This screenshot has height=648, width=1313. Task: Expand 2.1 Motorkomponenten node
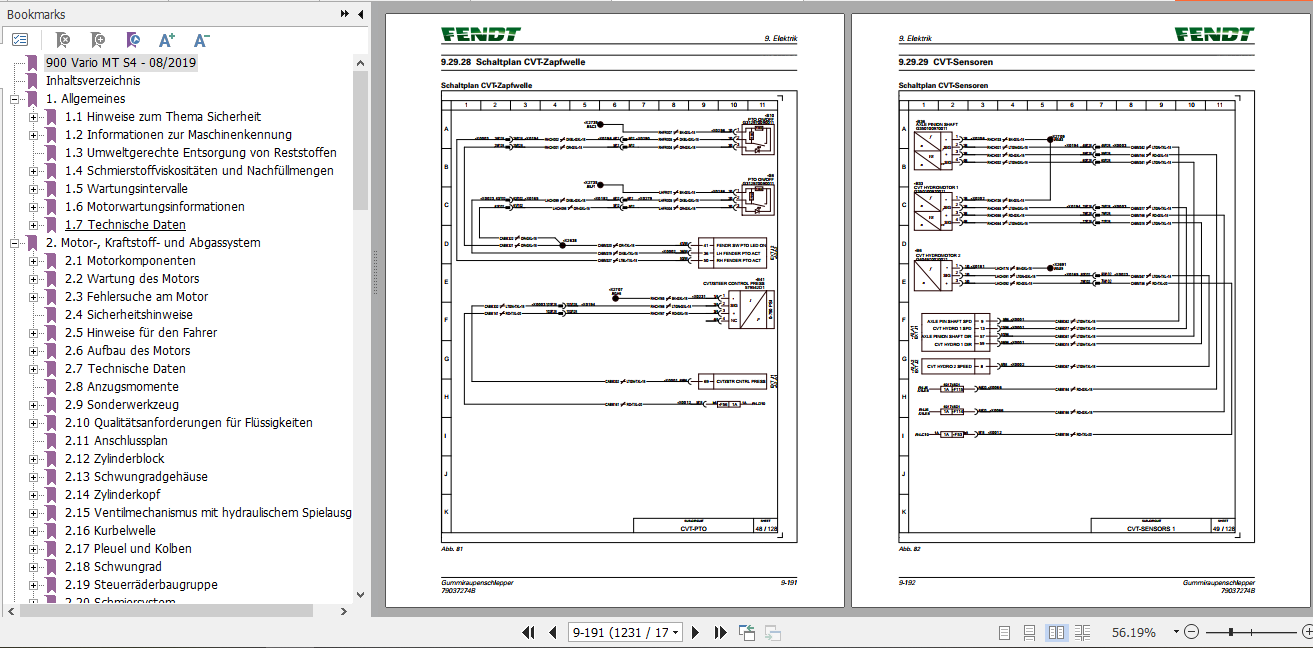[x=34, y=261]
